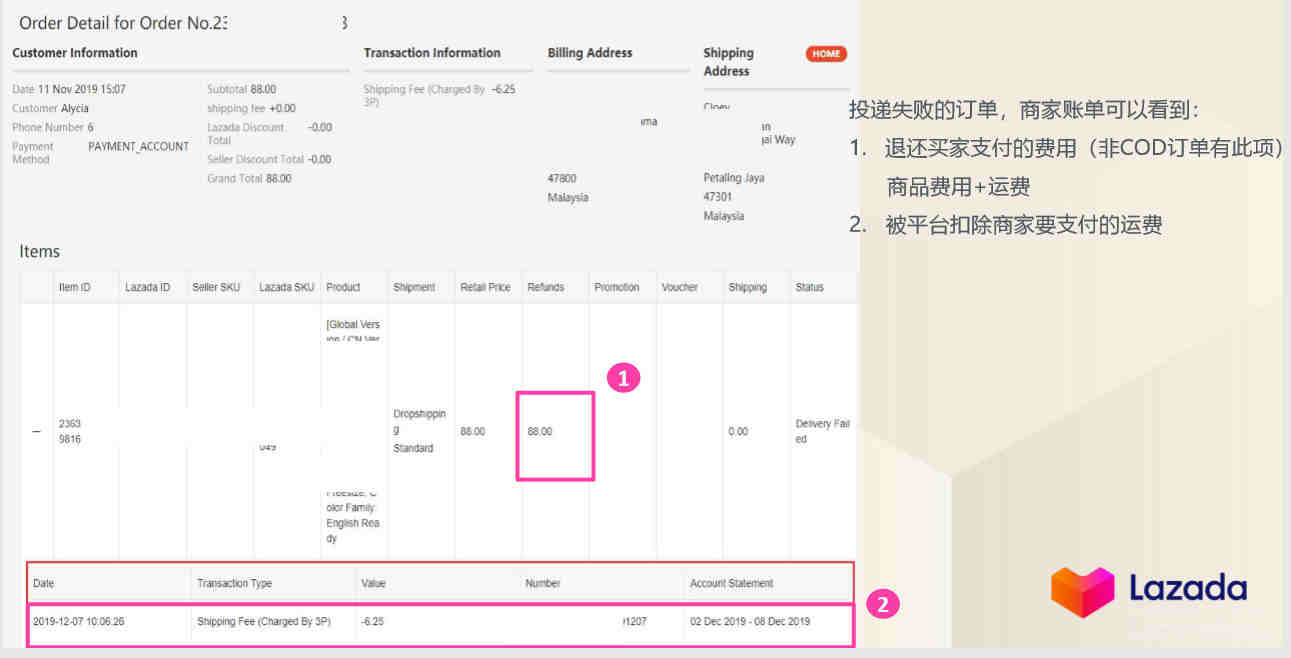Click the Billing Address heading
This screenshot has height=658, width=1291.
(x=590, y=53)
